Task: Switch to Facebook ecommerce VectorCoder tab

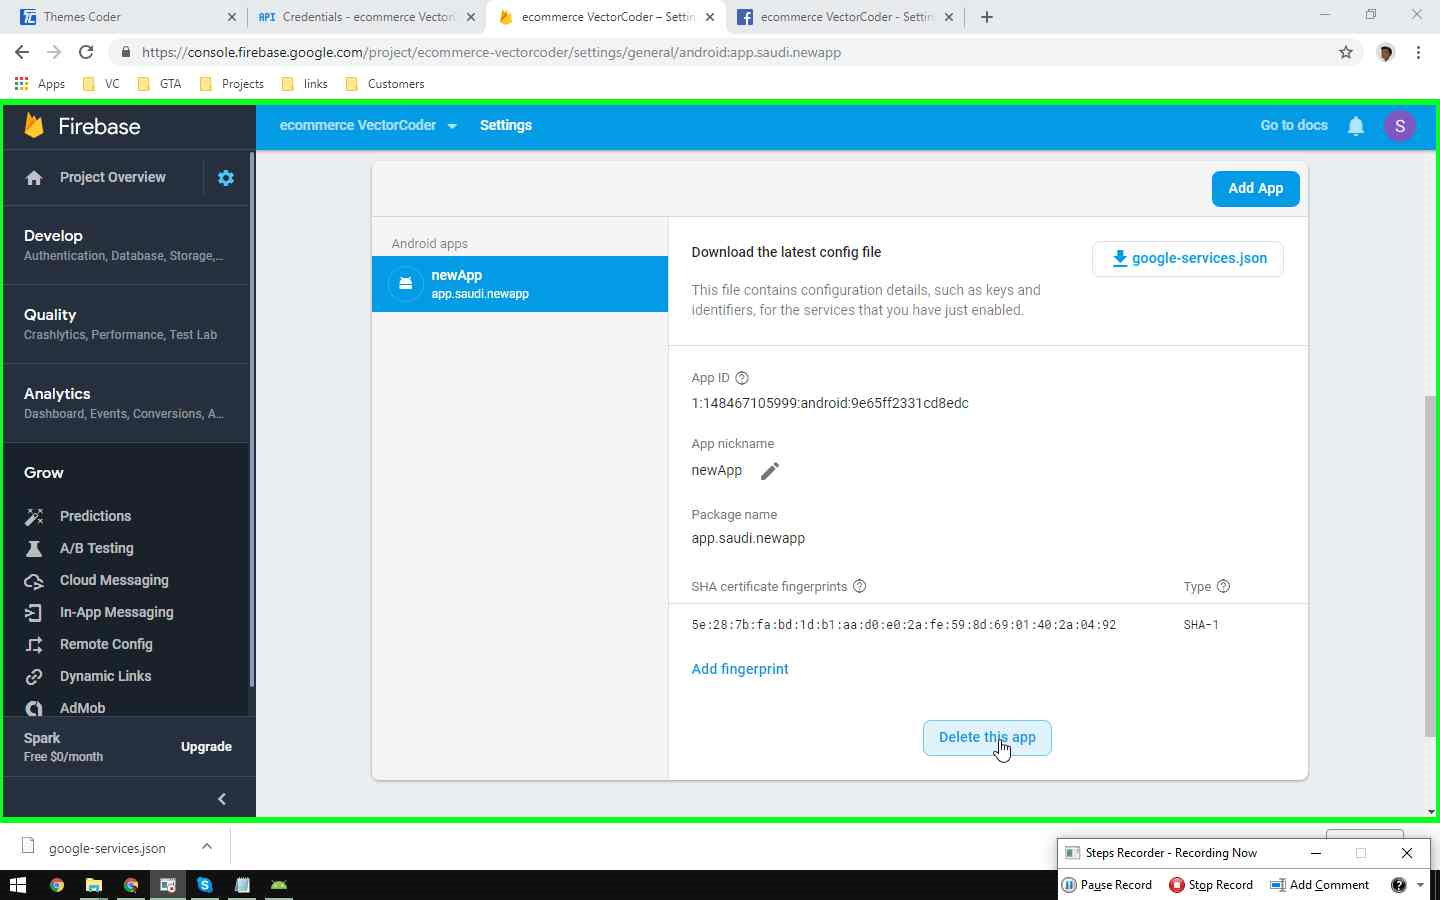Action: [x=845, y=17]
